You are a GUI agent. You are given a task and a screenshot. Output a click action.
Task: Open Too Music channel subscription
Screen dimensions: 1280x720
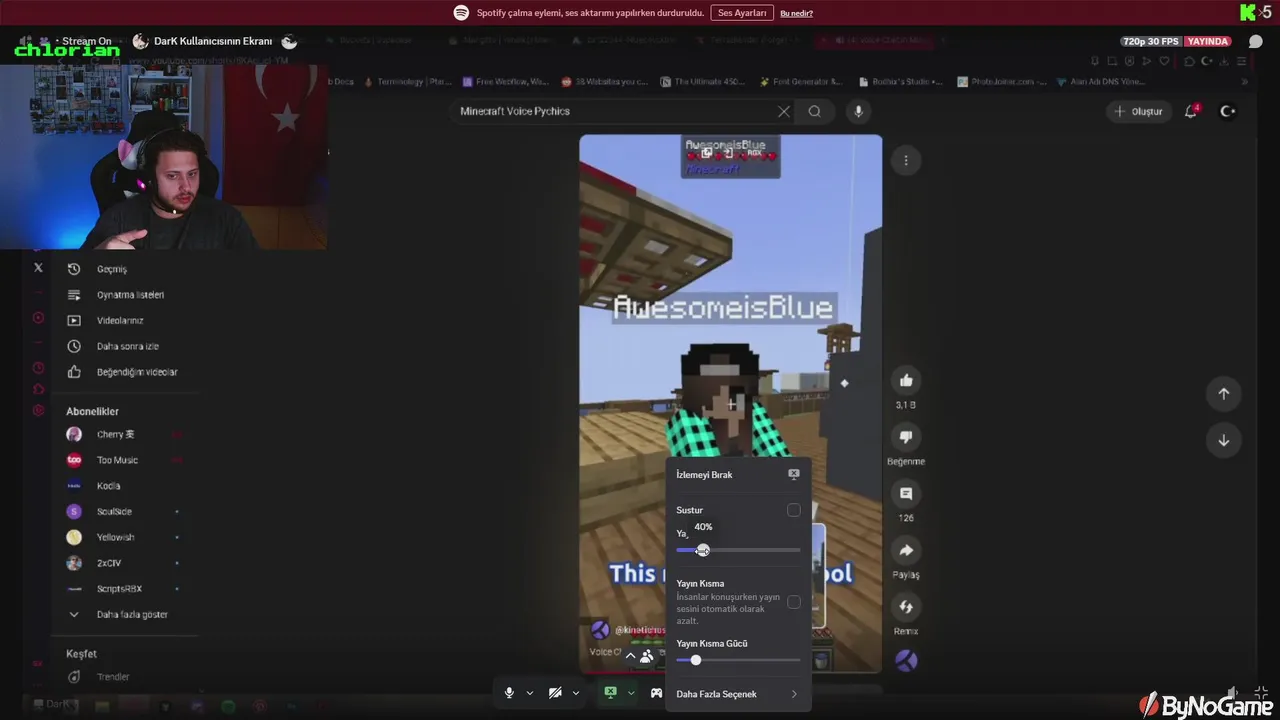[x=117, y=460]
